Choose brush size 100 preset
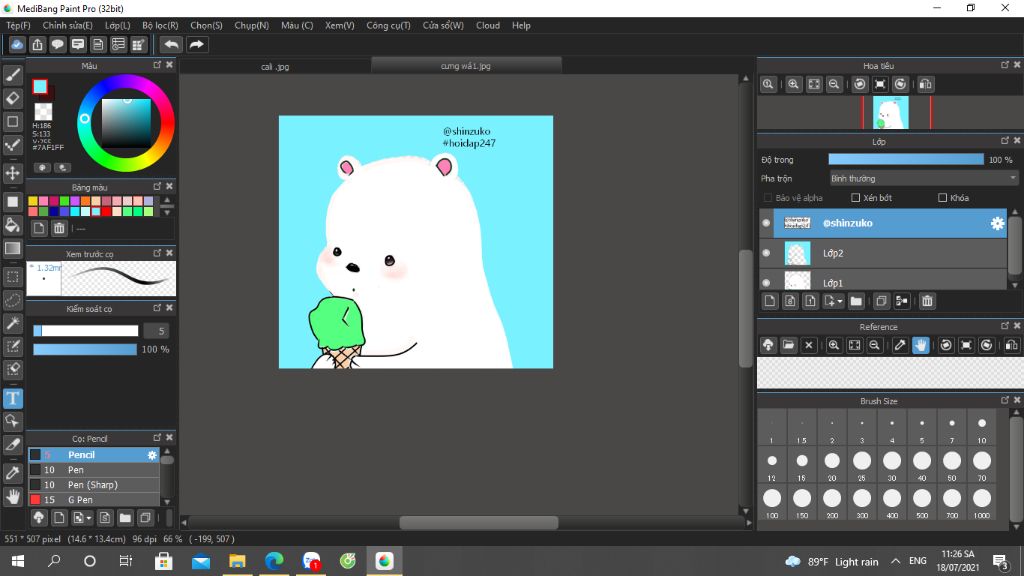This screenshot has width=1024, height=576. tap(771, 498)
